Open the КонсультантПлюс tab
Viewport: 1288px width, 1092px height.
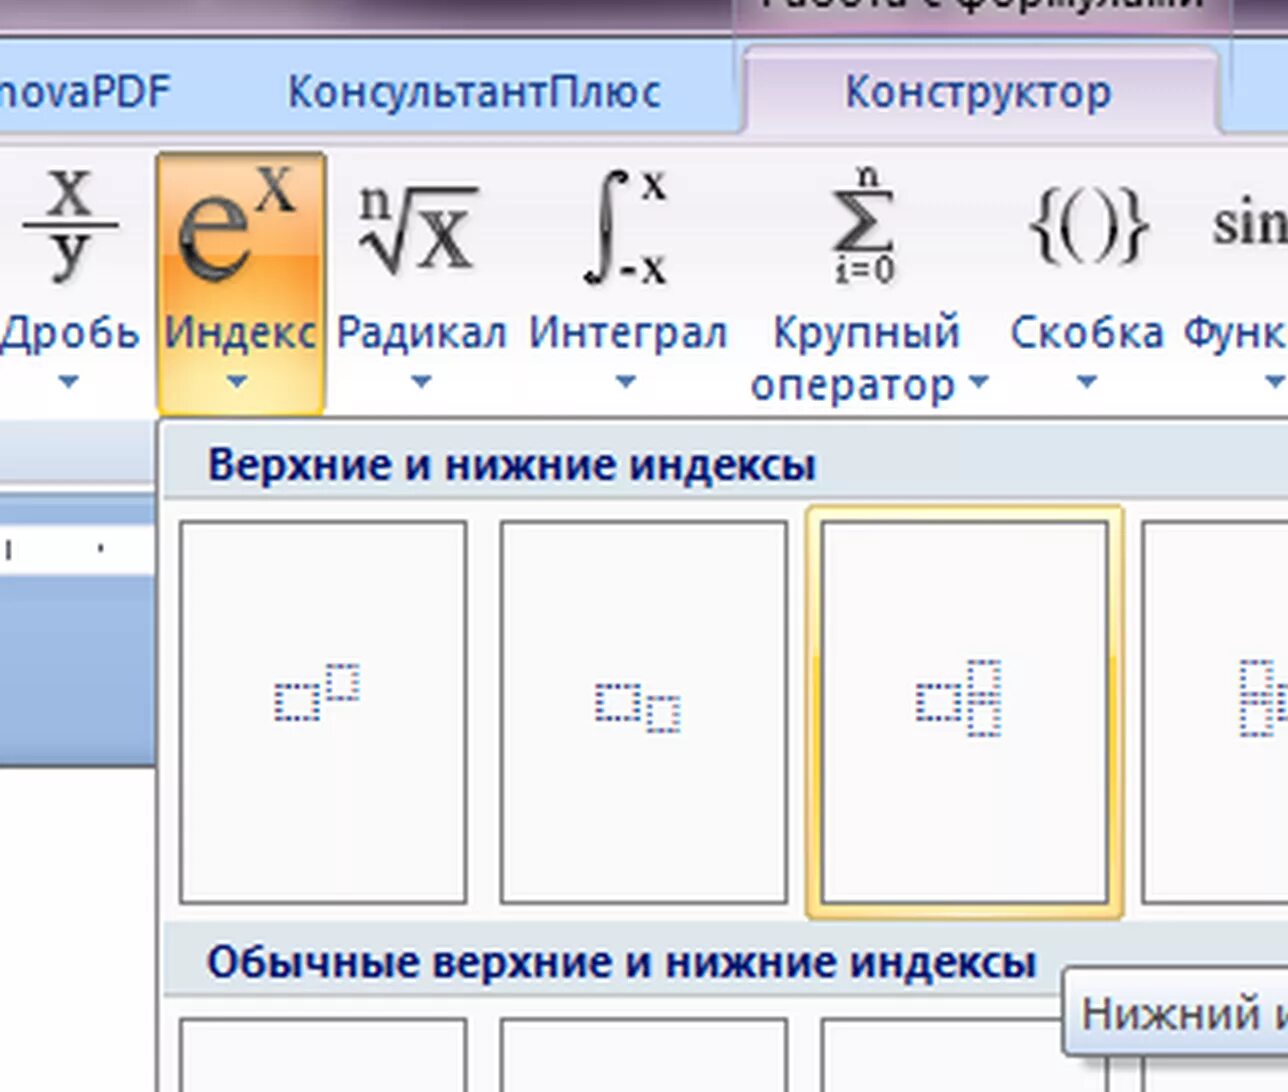474,92
